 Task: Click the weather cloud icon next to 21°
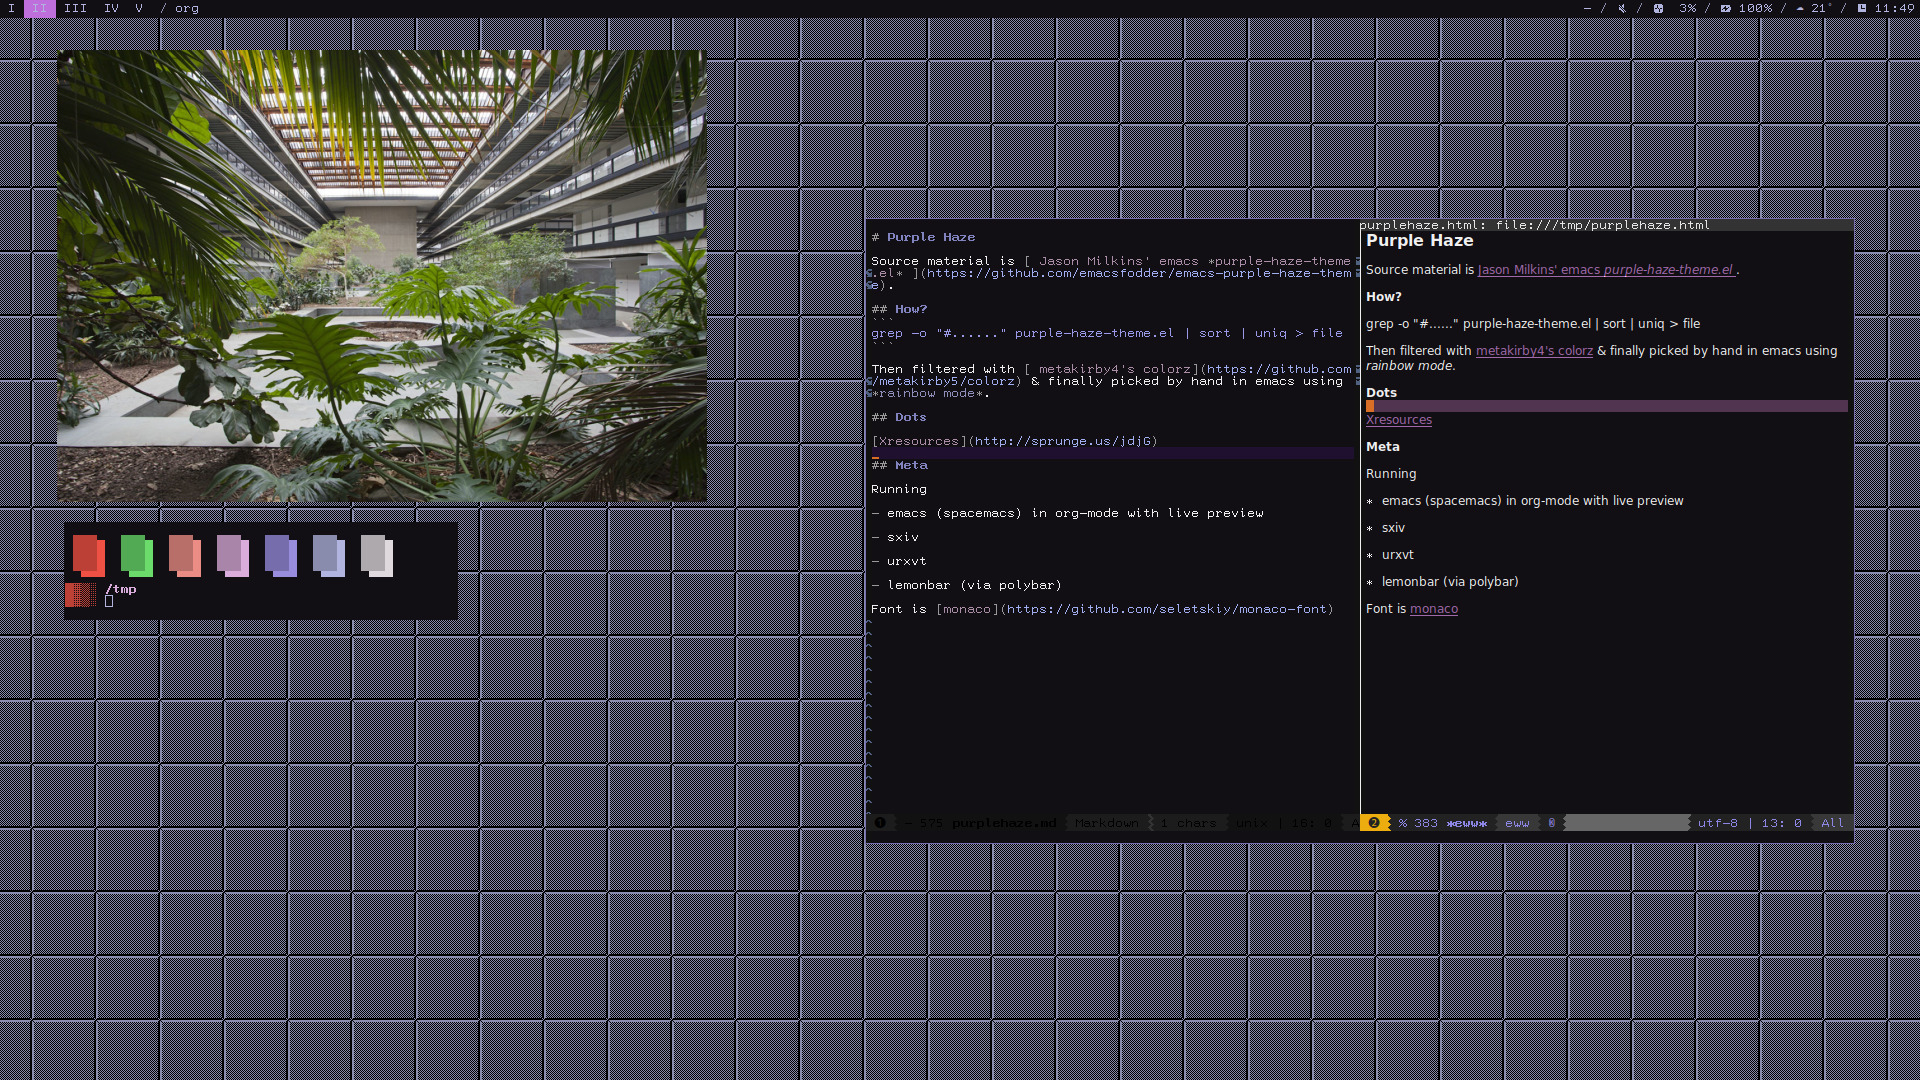(x=1800, y=8)
